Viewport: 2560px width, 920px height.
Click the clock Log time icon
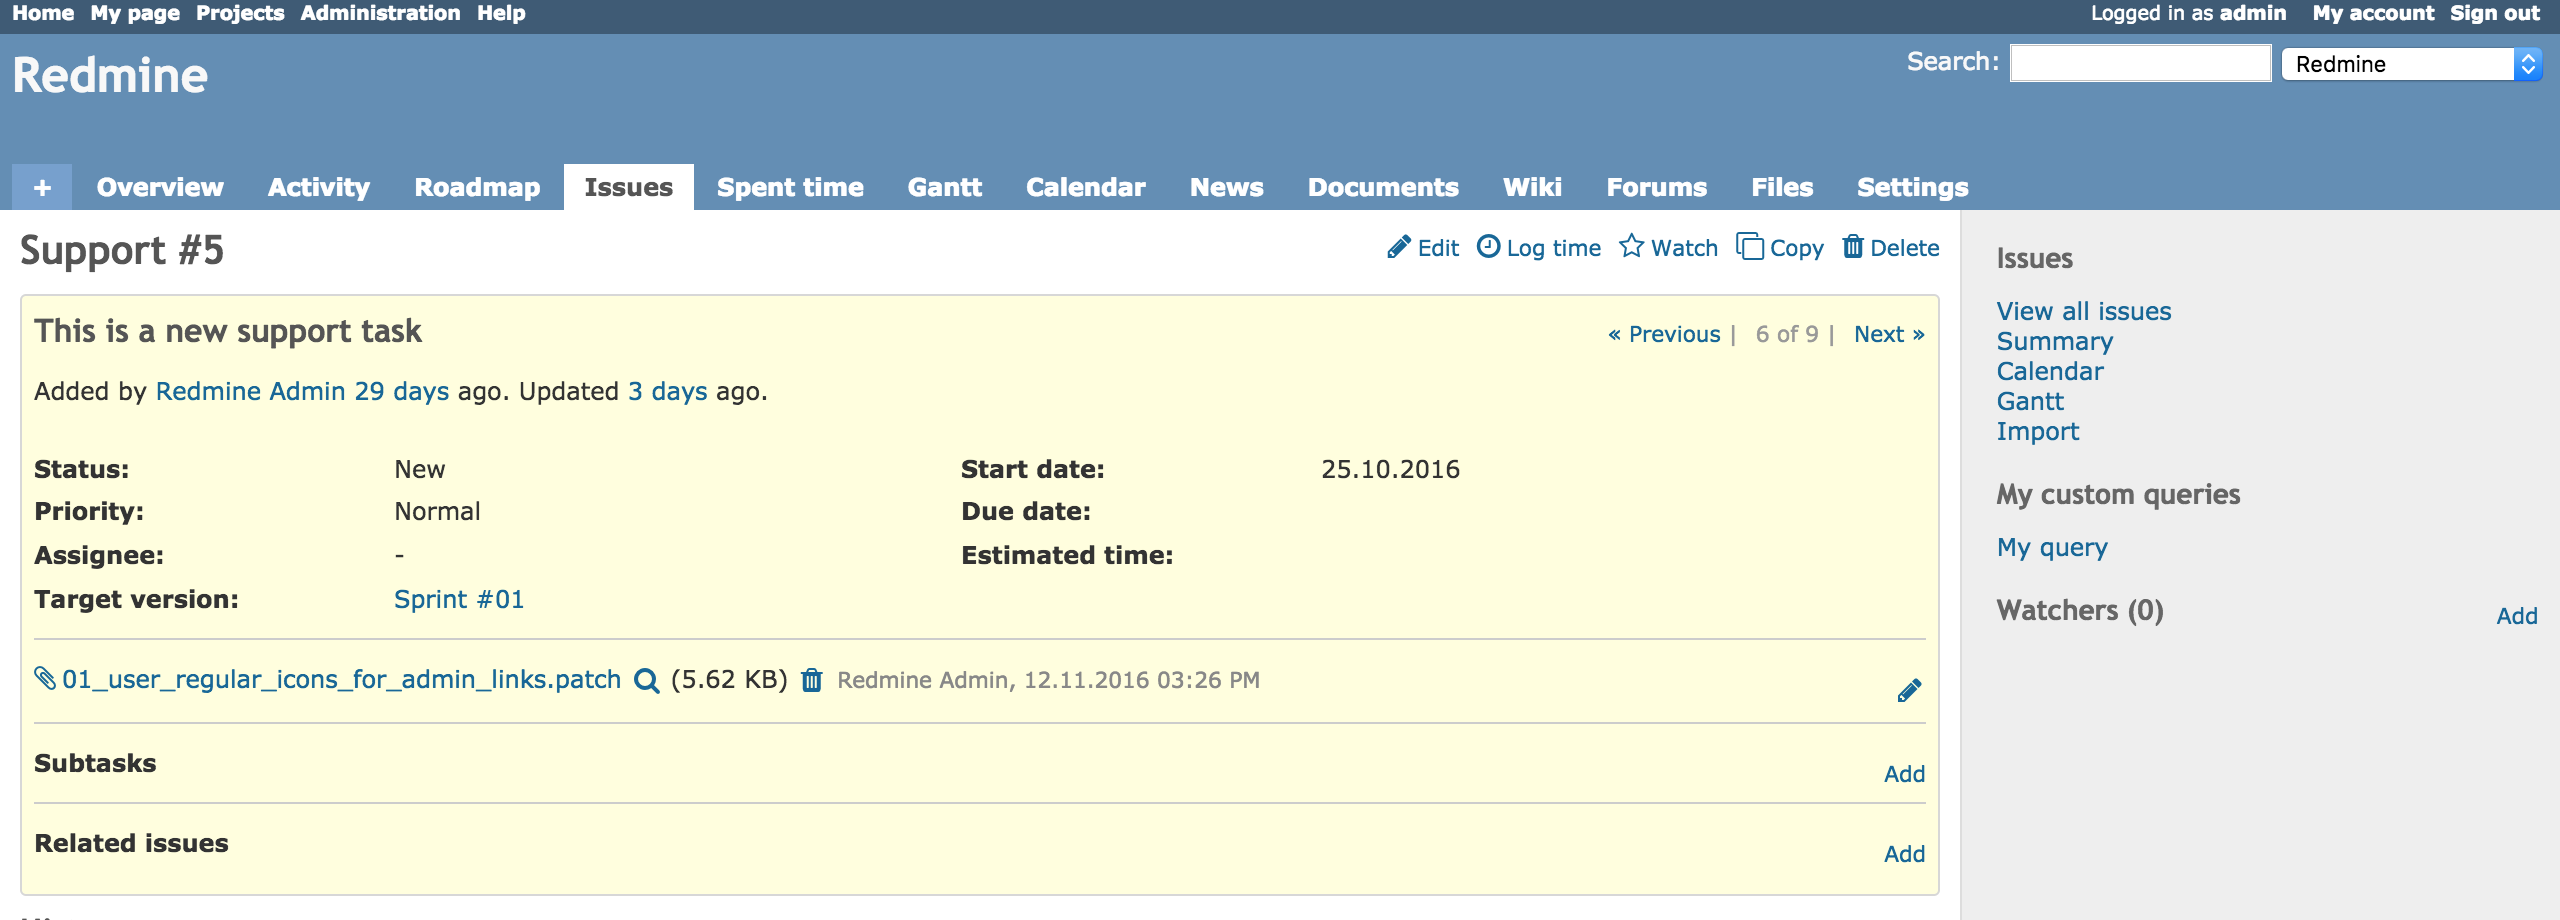[x=1488, y=246]
